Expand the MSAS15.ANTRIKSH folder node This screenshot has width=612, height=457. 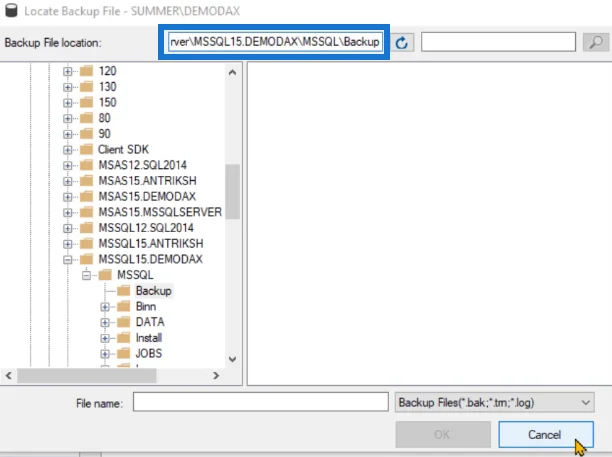(x=68, y=181)
